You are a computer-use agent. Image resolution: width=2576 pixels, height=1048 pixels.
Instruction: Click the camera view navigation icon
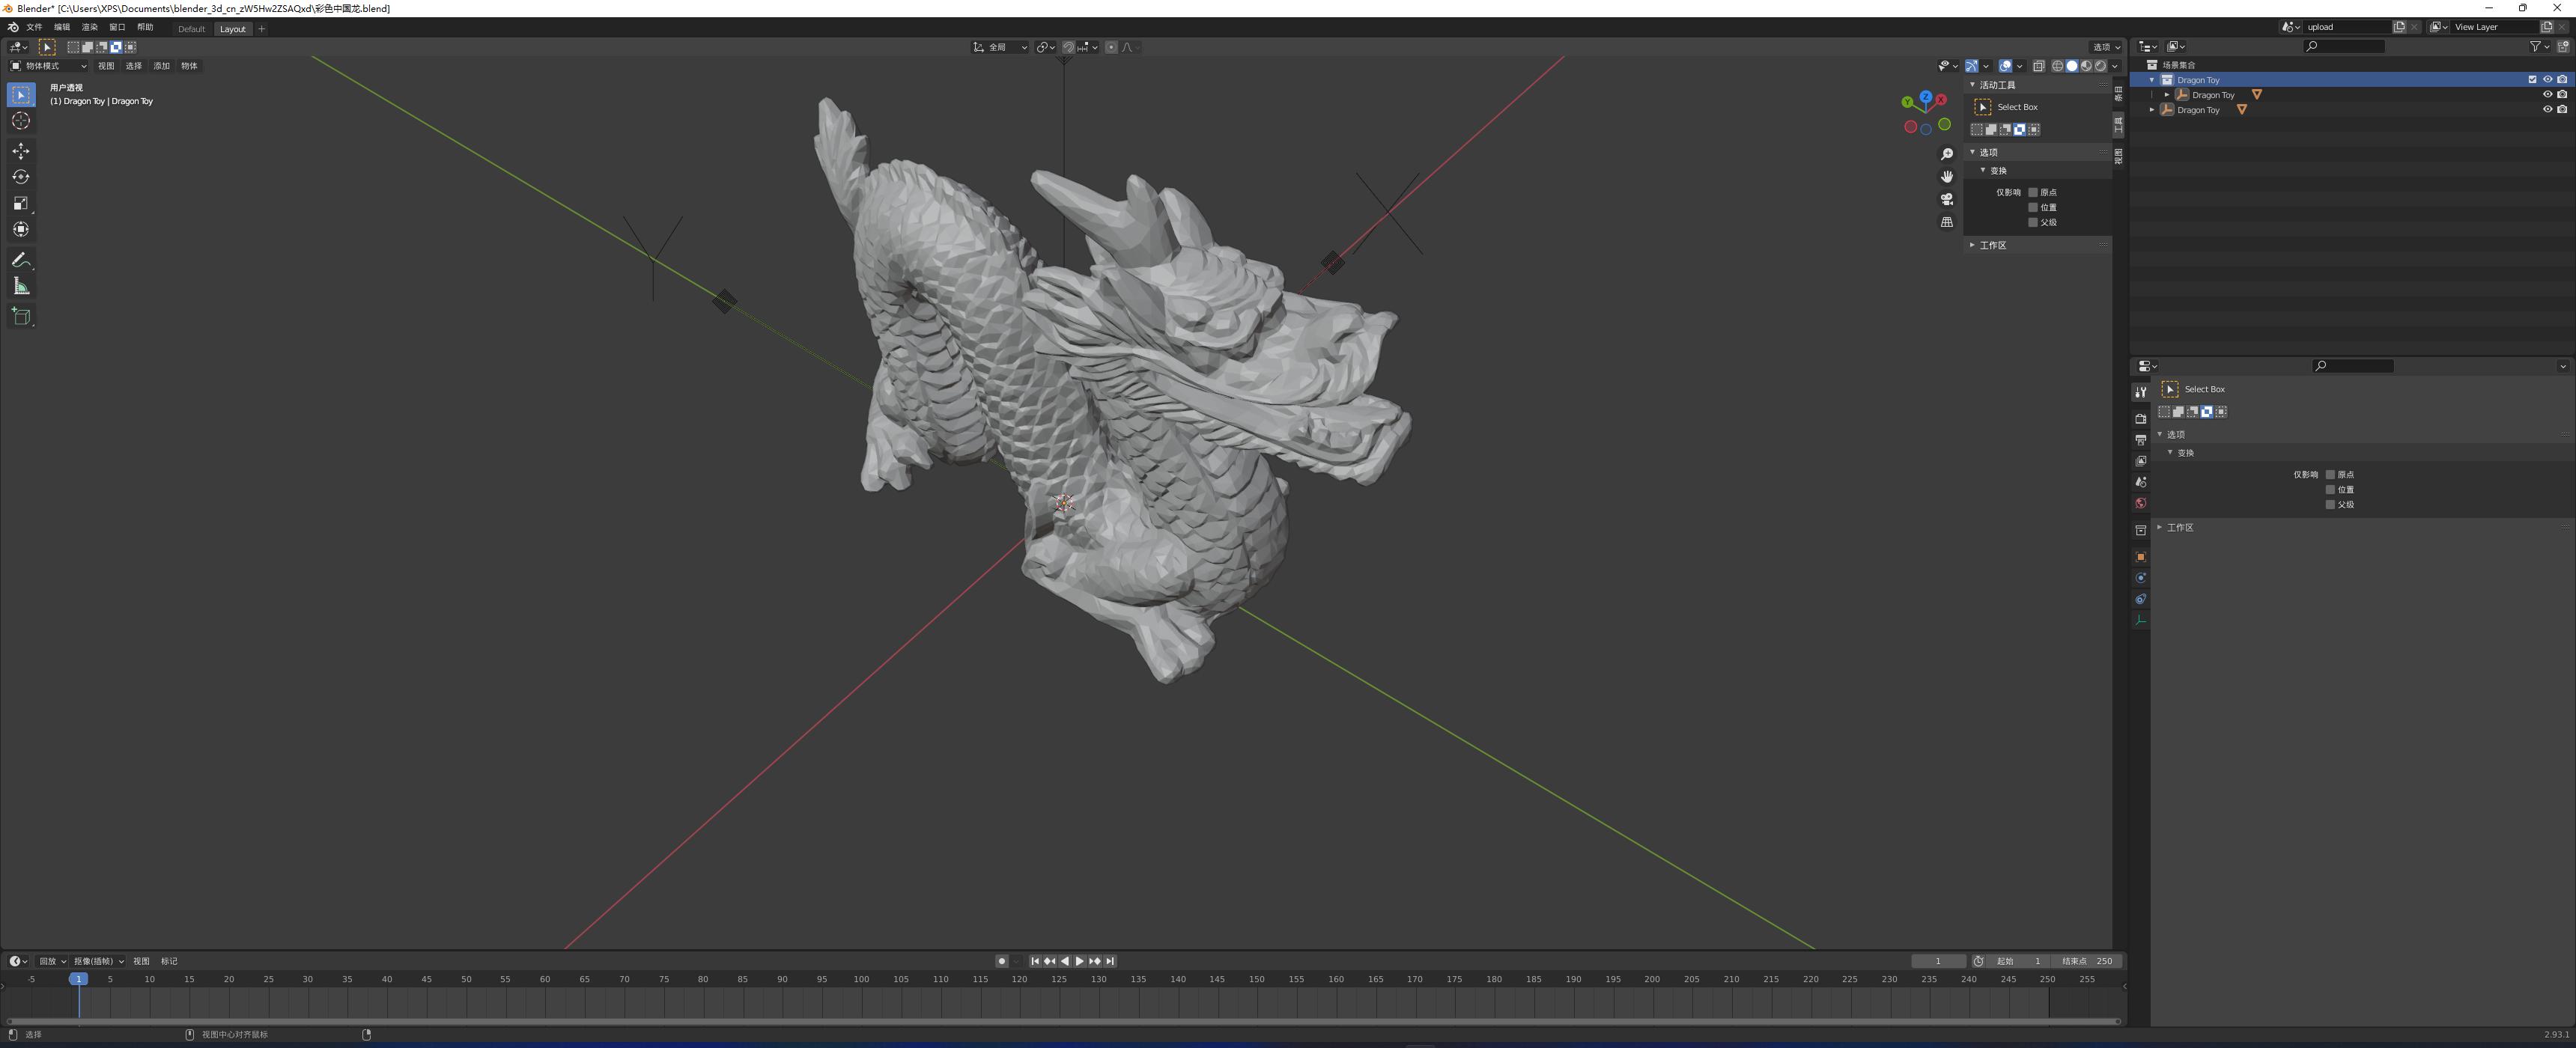pos(1946,199)
